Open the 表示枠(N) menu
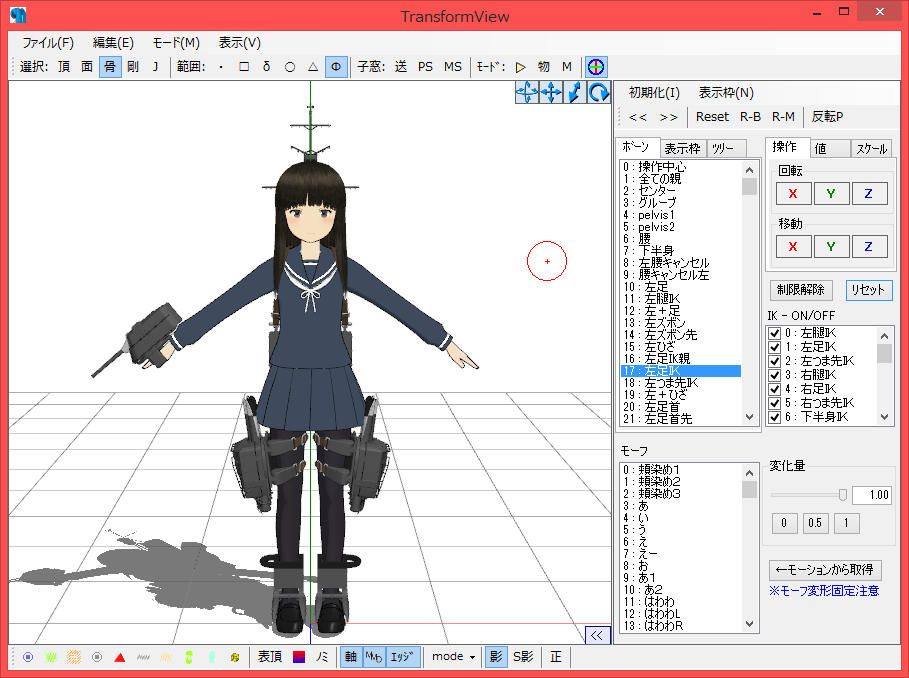Screen dimensions: 909x678 coord(726,92)
